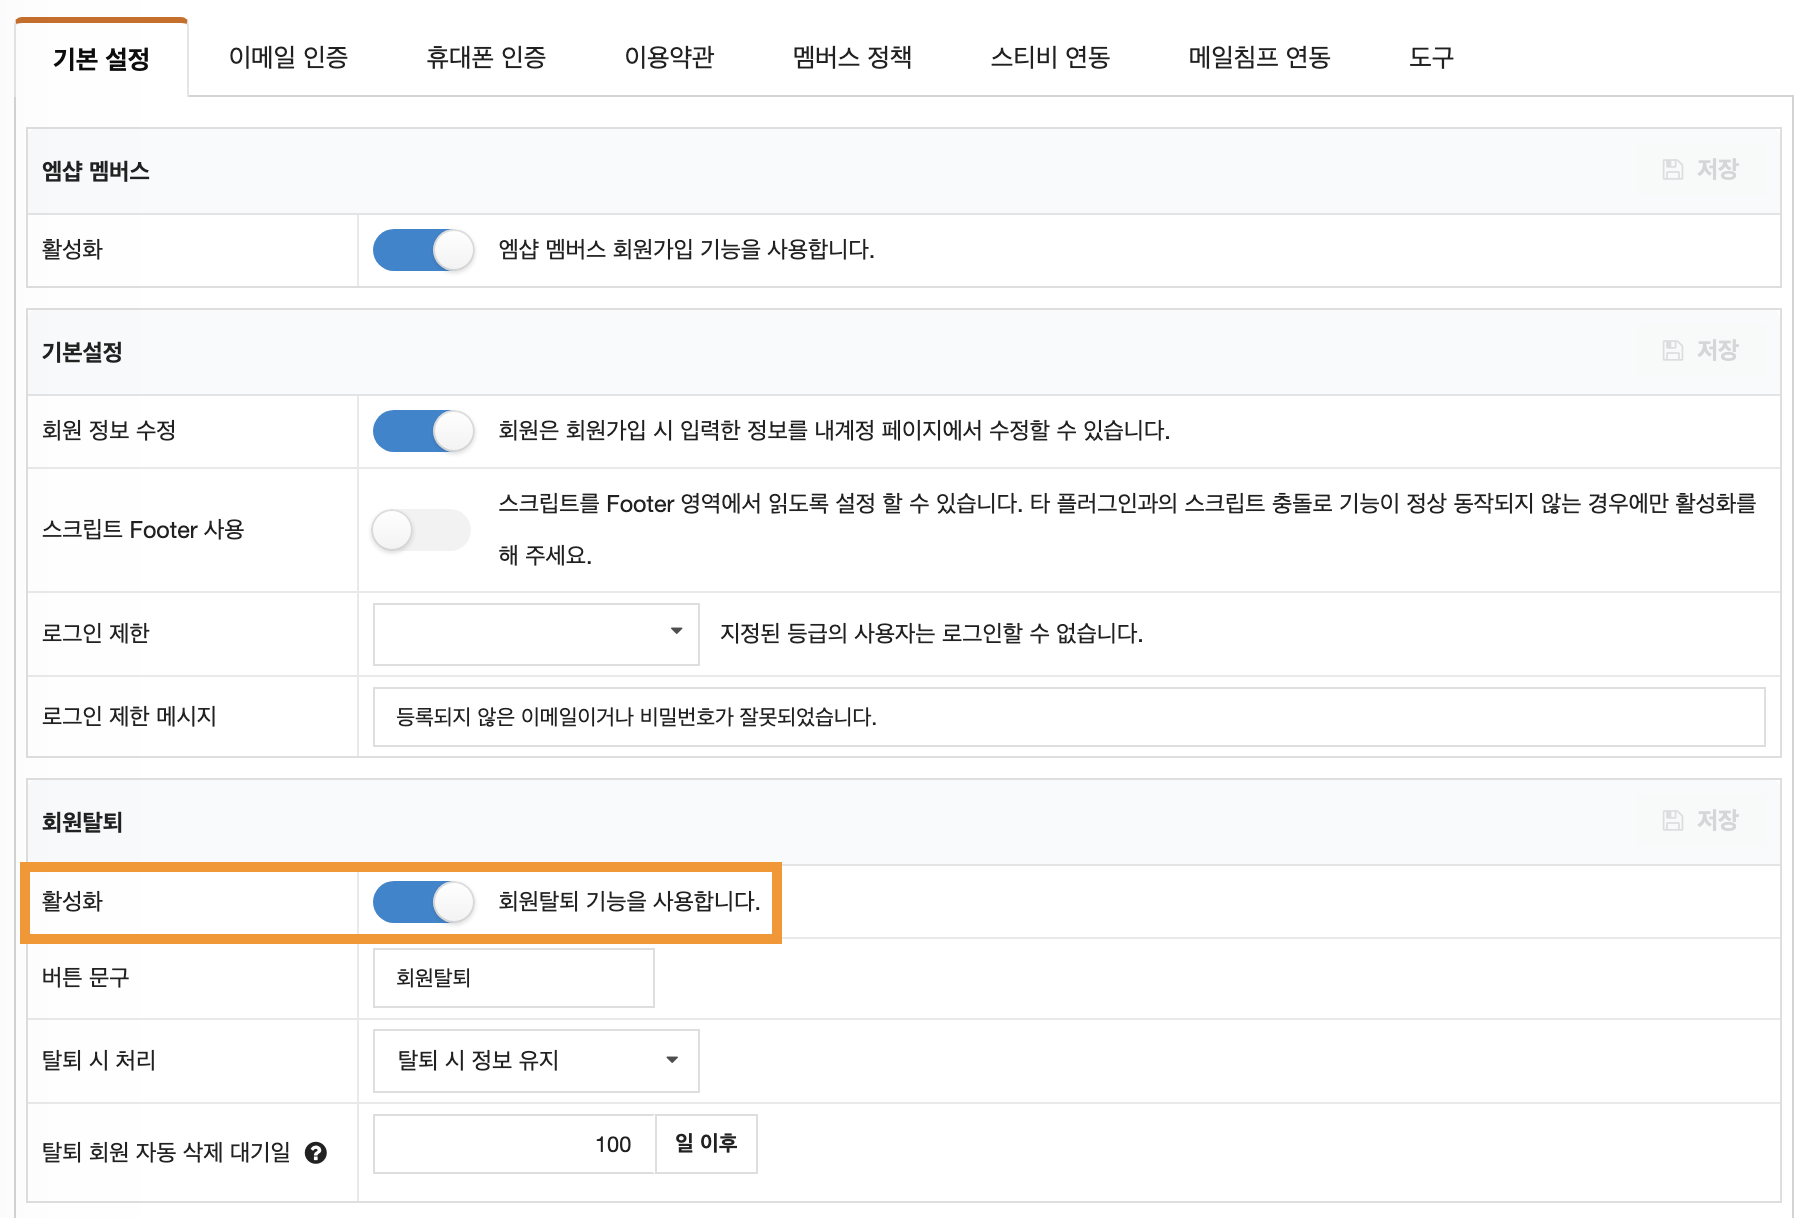Select the 이용약관 tab
Viewport: 1806px width, 1218px height.
point(668,58)
